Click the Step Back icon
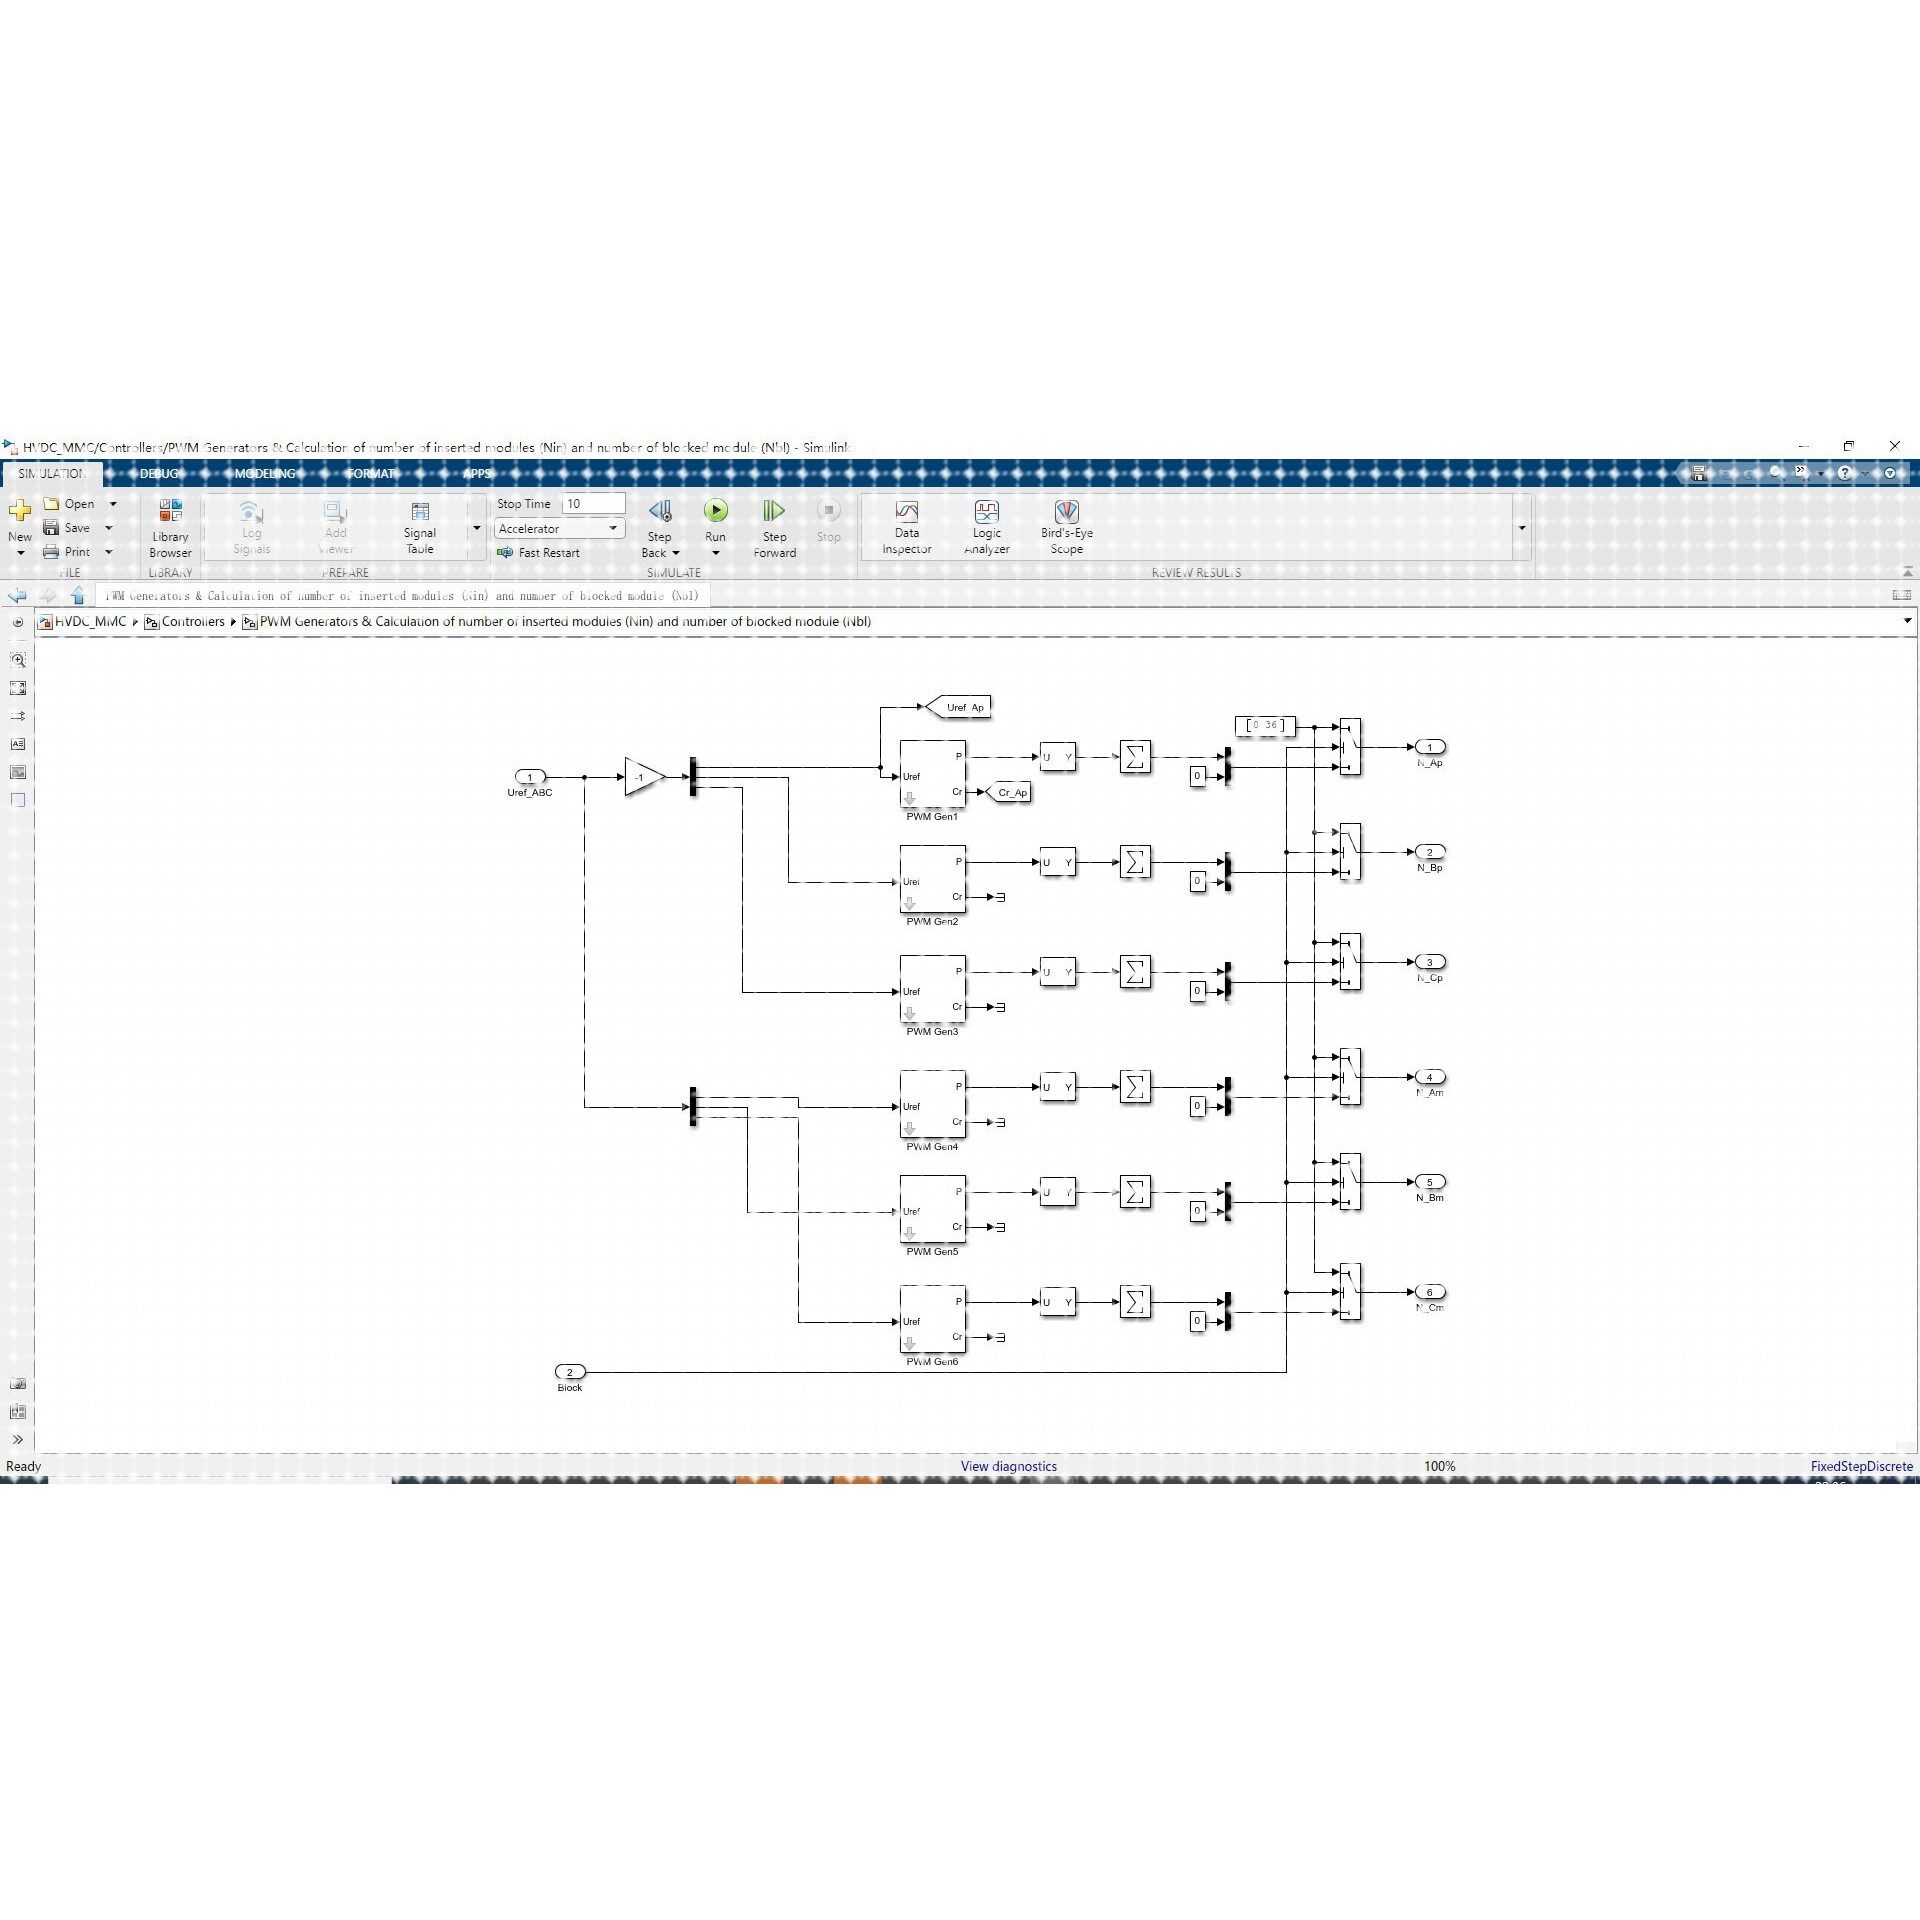This screenshot has width=1920, height=1920. 659,512
